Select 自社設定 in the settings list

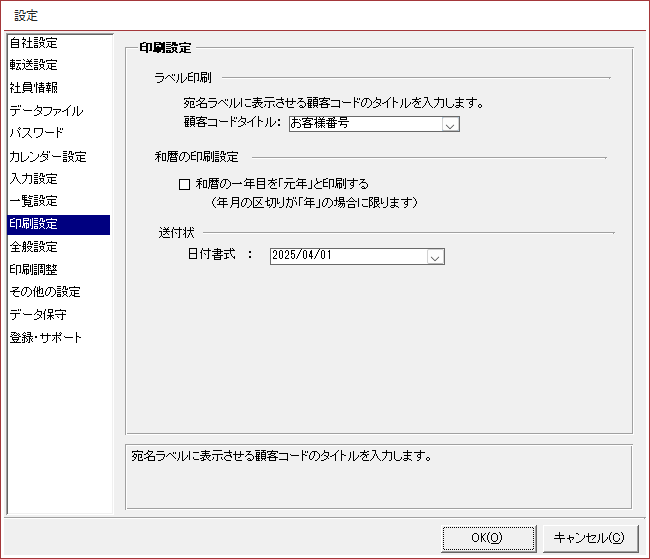point(34,43)
